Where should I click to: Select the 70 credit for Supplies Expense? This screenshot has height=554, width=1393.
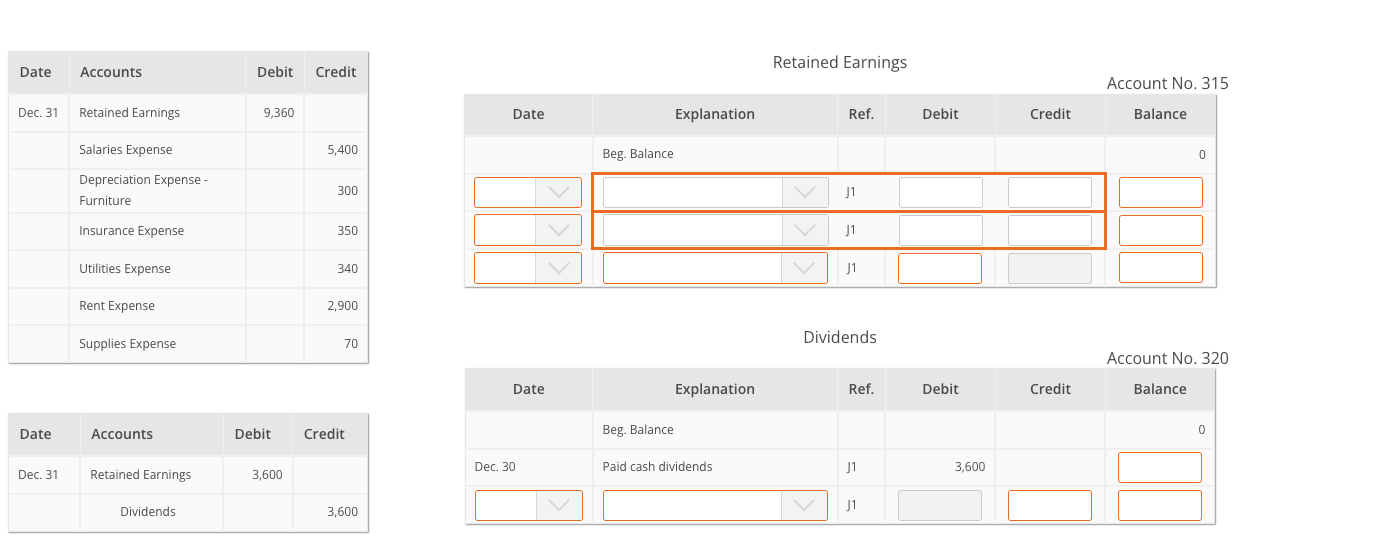pos(351,344)
